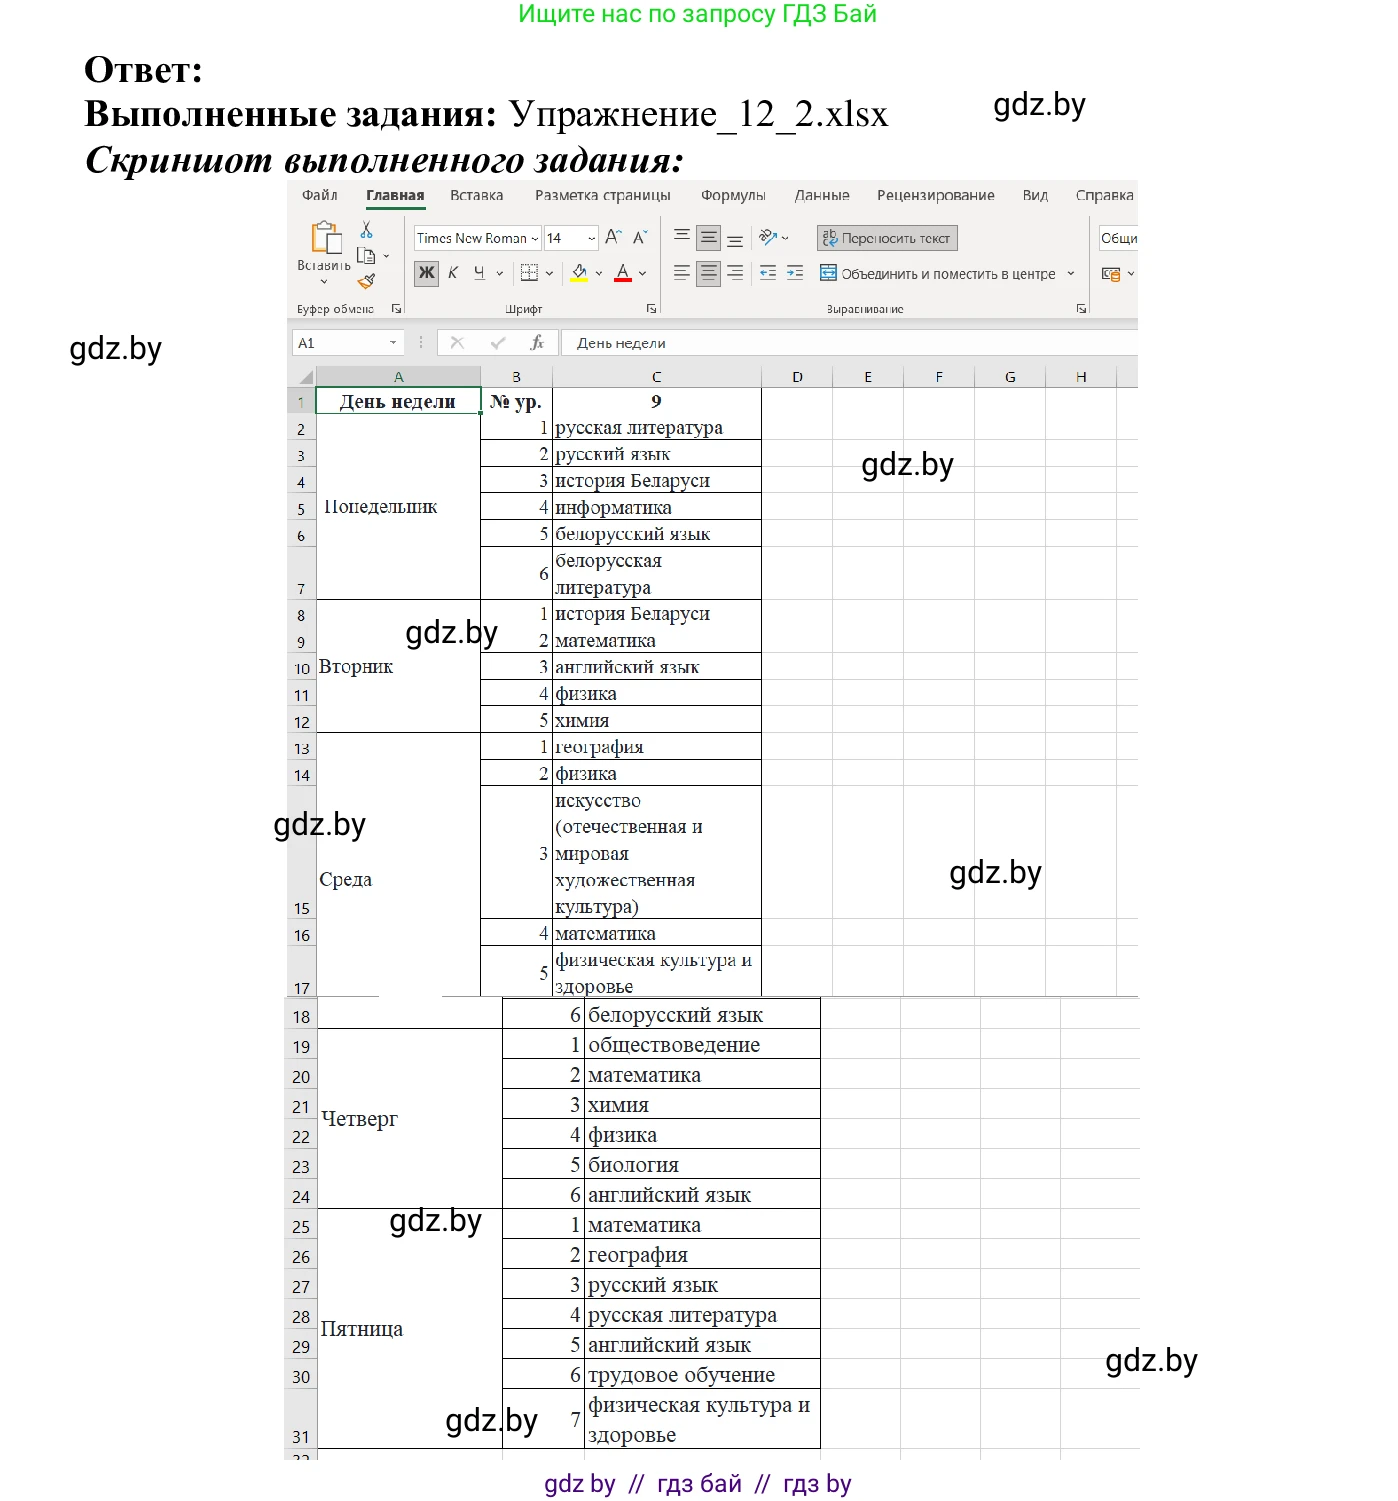Open the font color dropdown arrow

642,272
